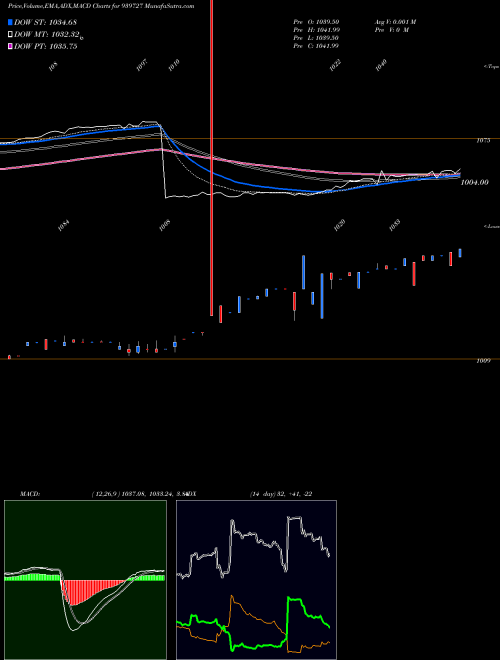This screenshot has height=660, width=500.
Task: Click the 'Pre L: 1039.50' low value
Action: tap(316, 38)
